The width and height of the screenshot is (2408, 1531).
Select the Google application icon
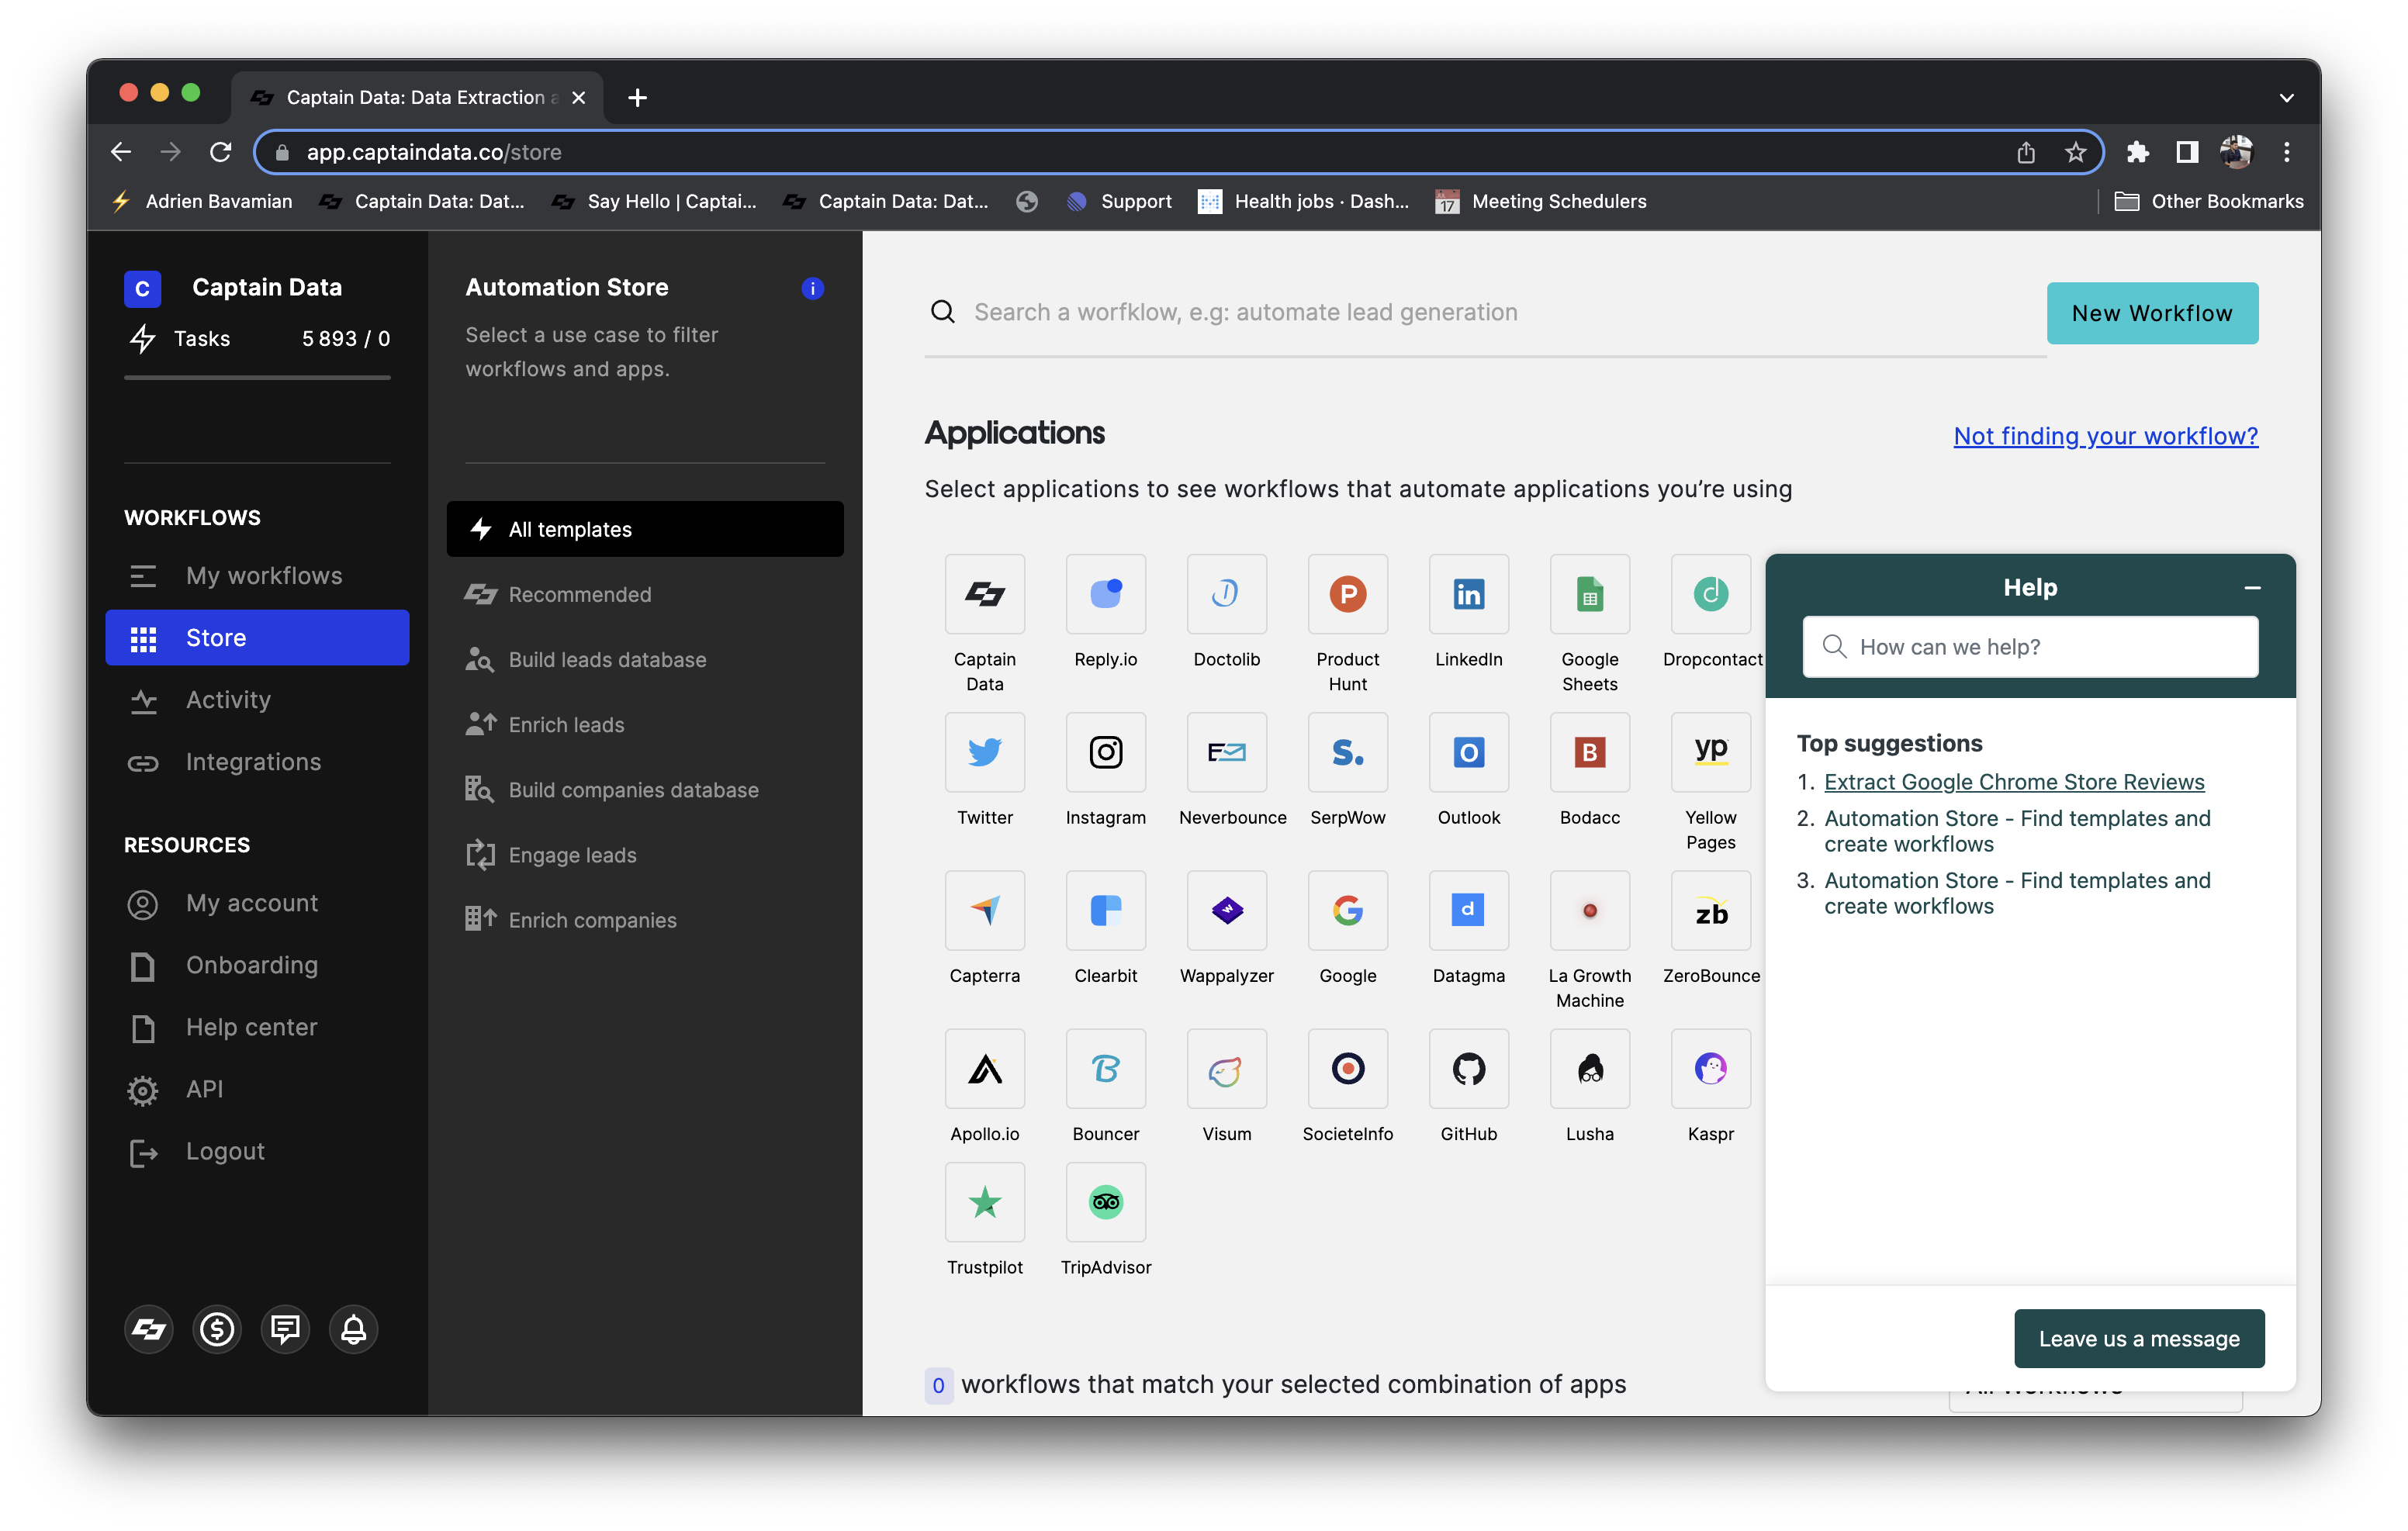click(x=1347, y=910)
